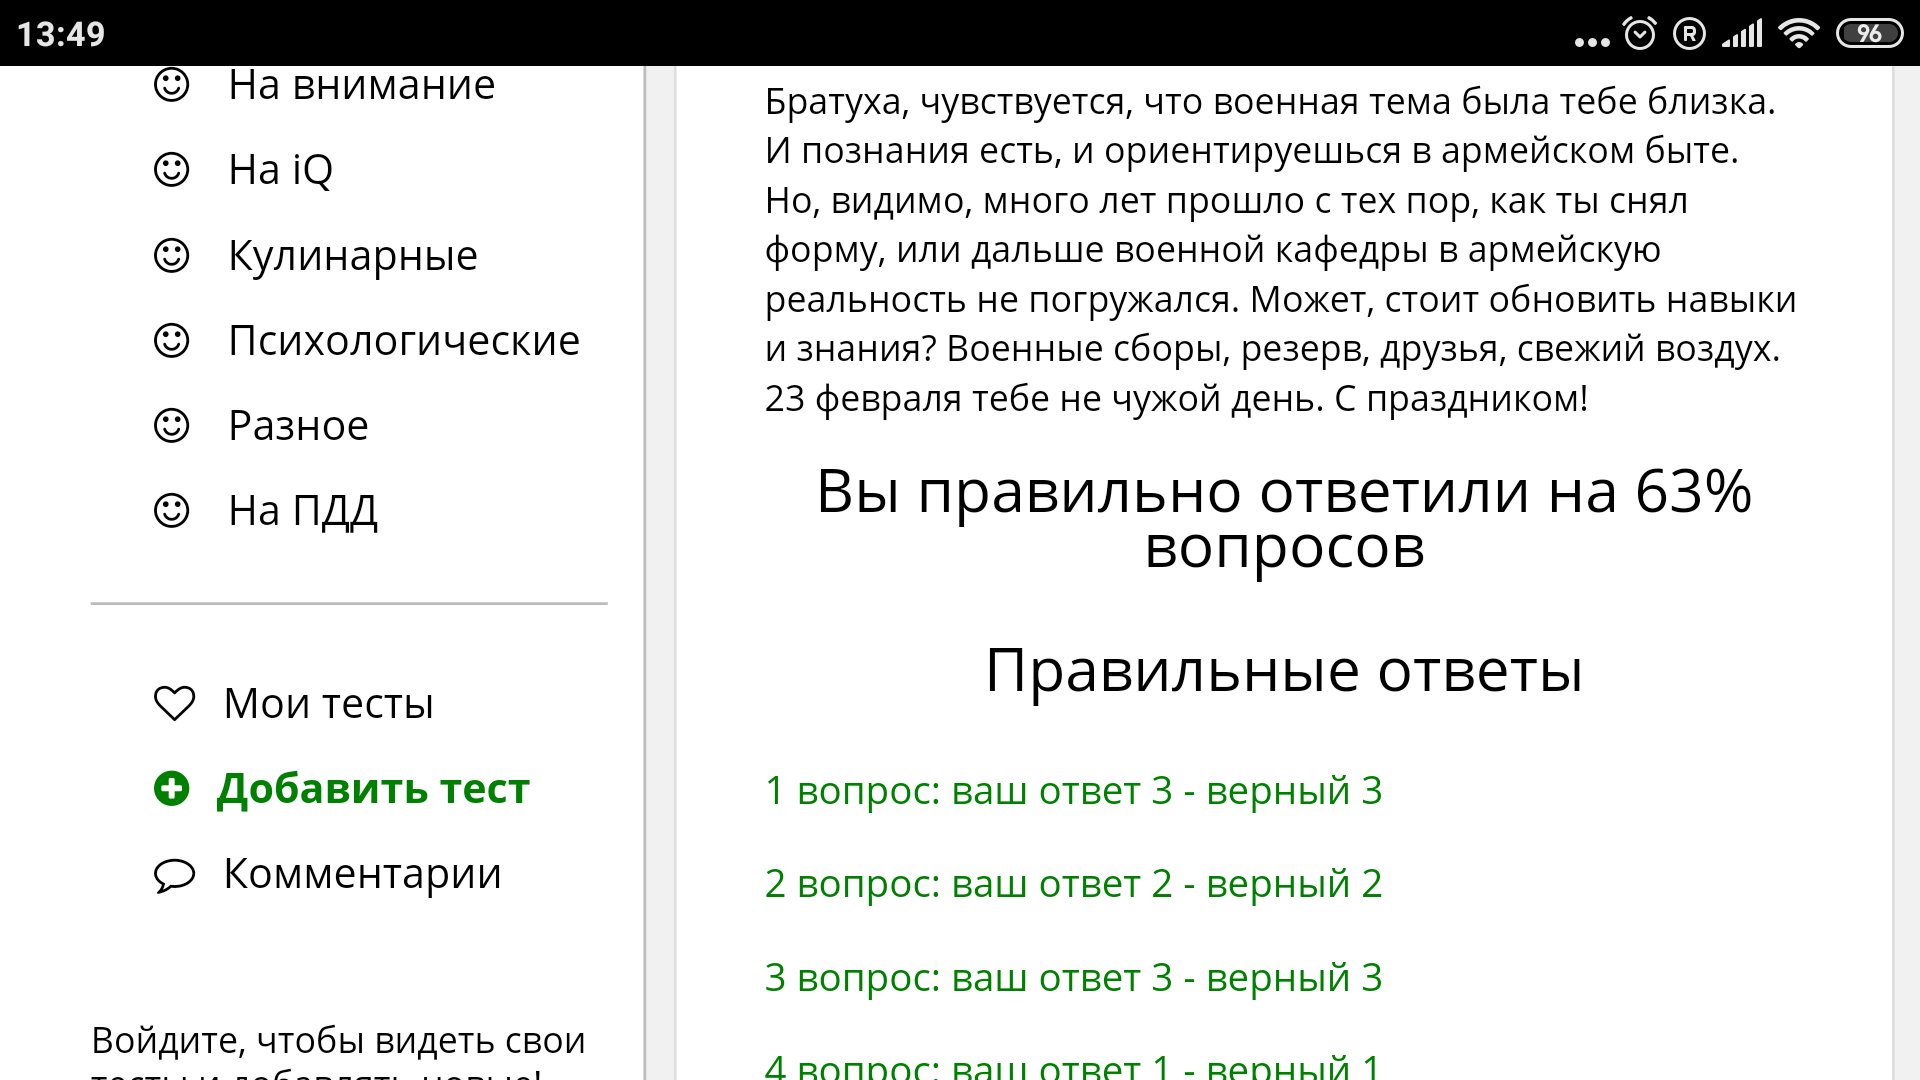
Task: Tap the smiley icon beside На iQ
Action: coord(171,170)
